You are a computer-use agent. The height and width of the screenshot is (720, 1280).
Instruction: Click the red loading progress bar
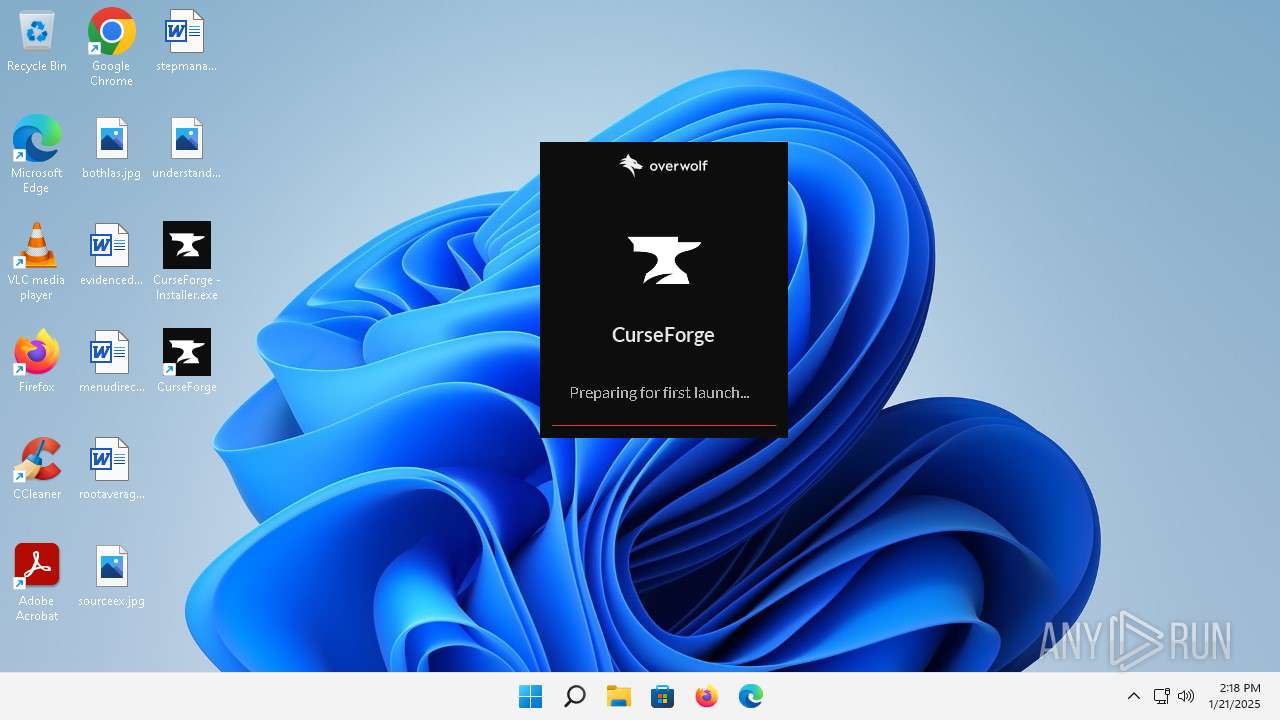pyautogui.click(x=664, y=425)
